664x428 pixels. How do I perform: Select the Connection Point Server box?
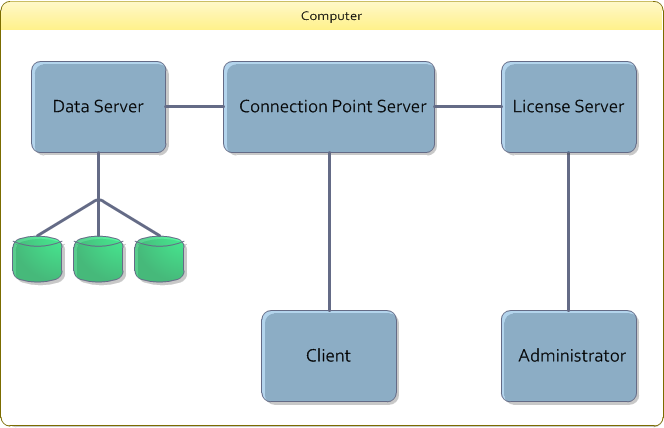tap(329, 107)
